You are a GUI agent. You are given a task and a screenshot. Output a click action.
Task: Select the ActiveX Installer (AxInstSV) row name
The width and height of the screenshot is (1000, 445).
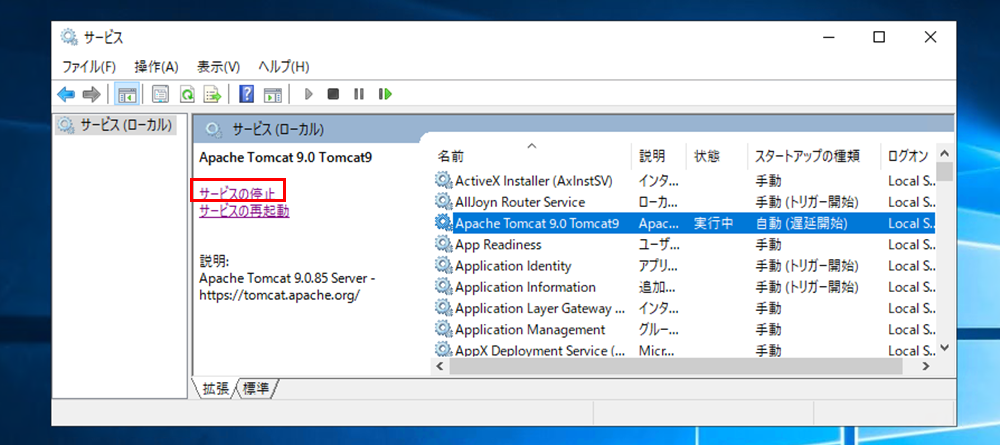tap(534, 180)
